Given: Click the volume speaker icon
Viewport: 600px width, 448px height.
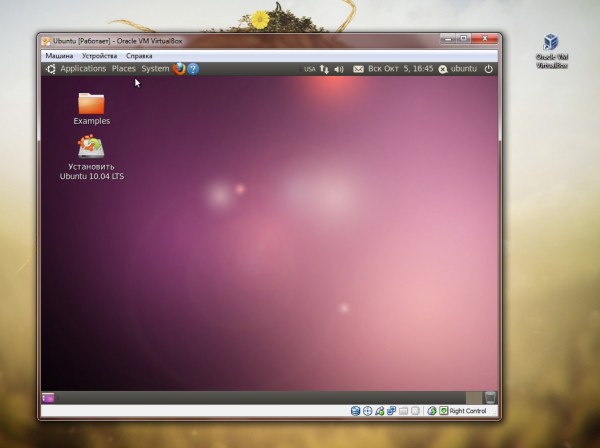Looking at the screenshot, I should (x=339, y=69).
